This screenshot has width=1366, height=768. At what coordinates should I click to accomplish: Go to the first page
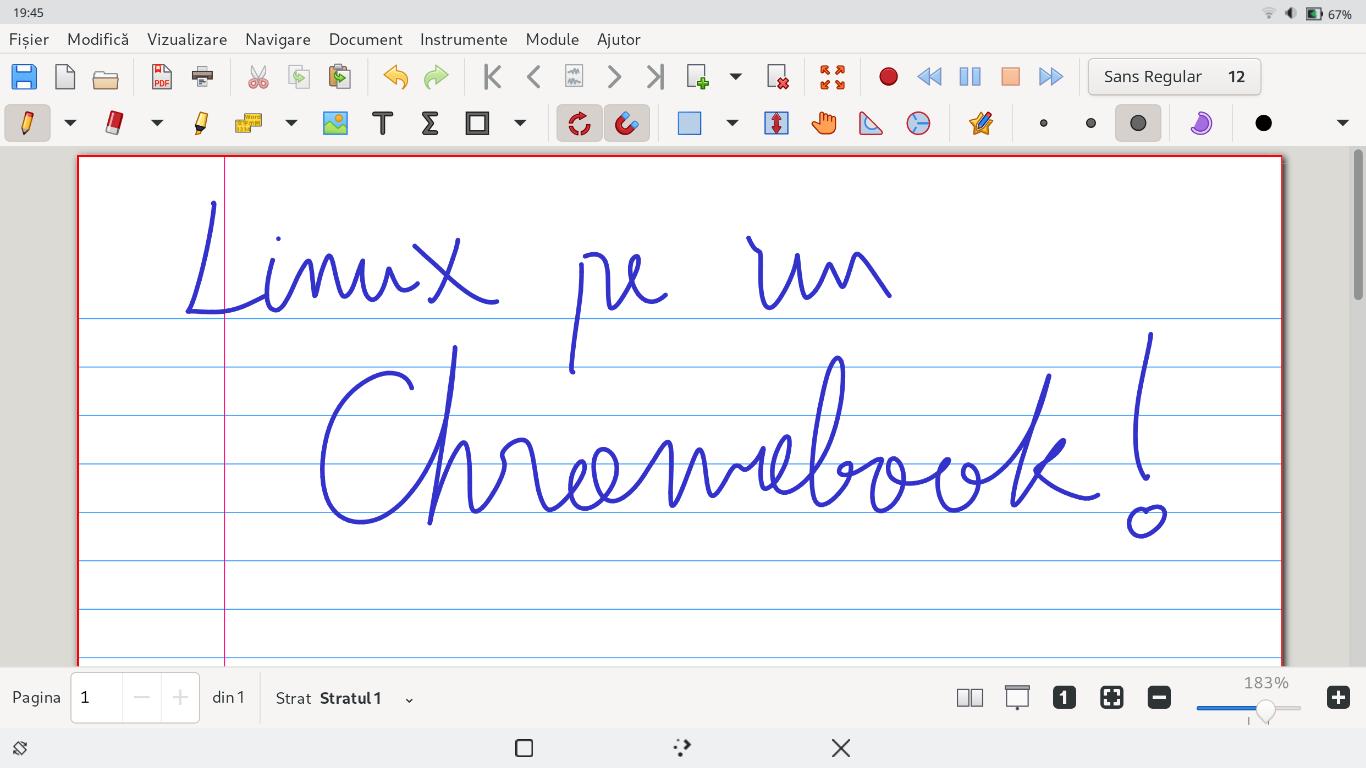pos(492,77)
